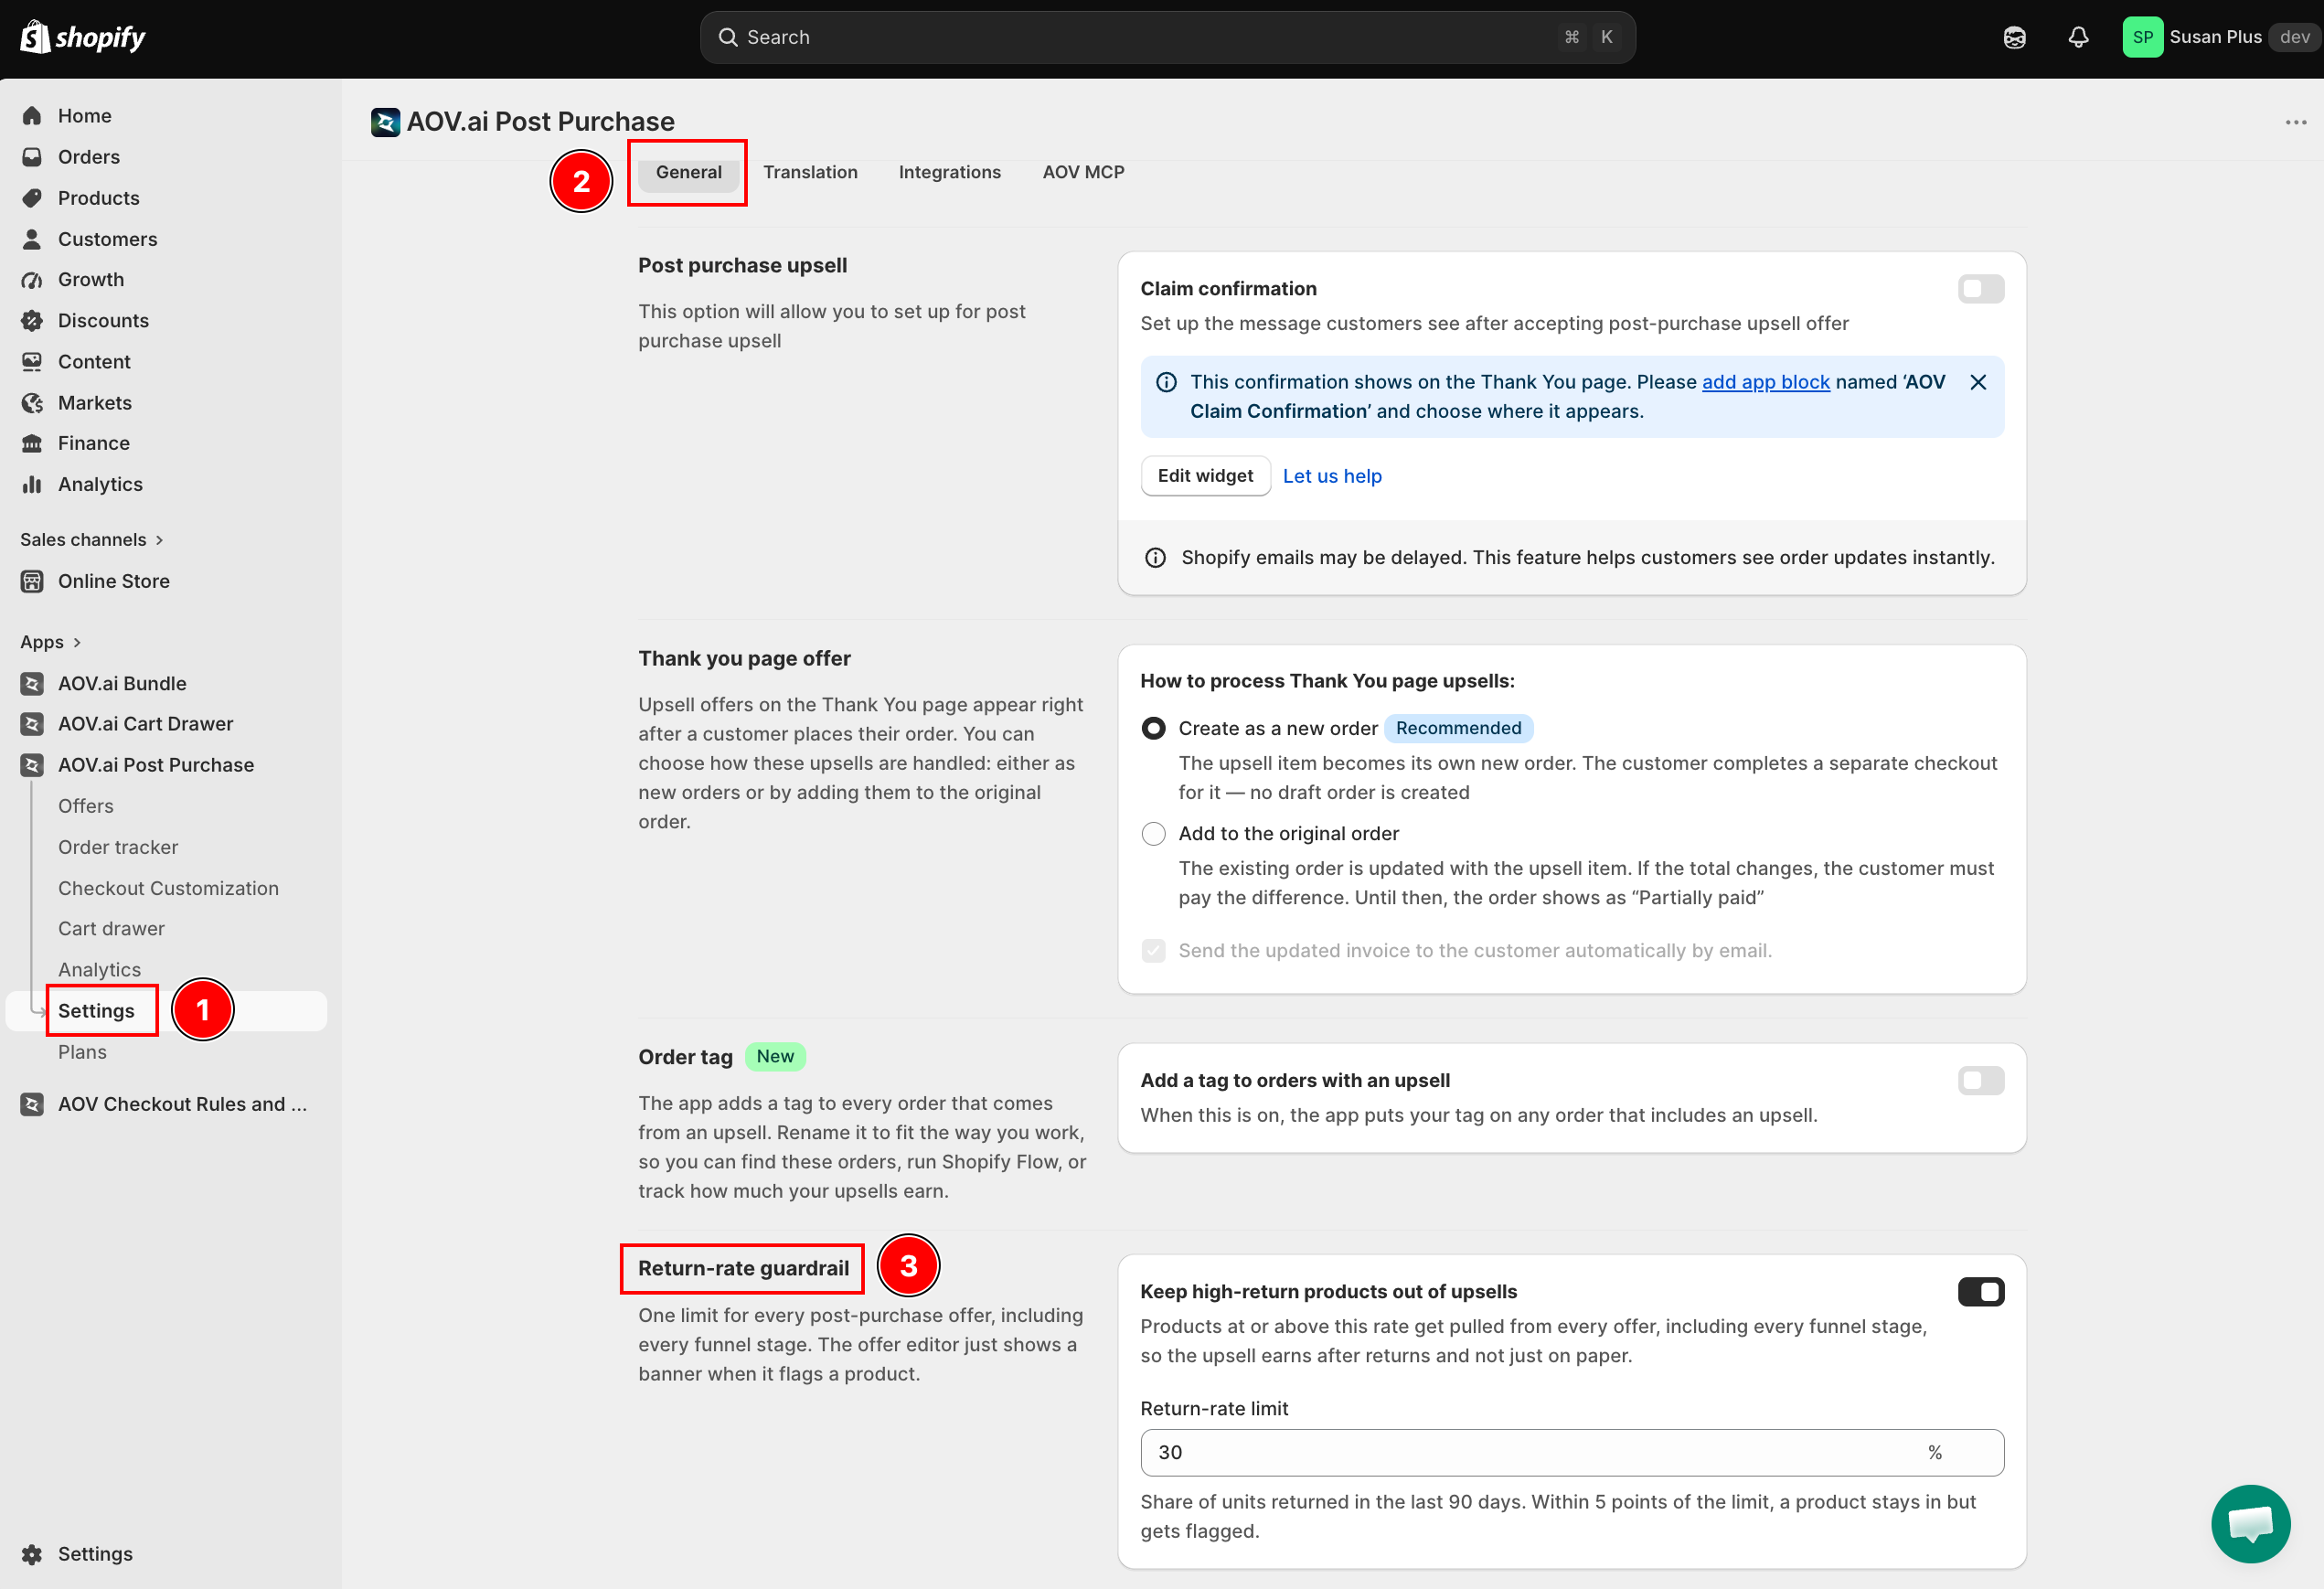This screenshot has height=1589, width=2324.
Task: Click the Growth icon in sidebar
Action: (x=32, y=280)
